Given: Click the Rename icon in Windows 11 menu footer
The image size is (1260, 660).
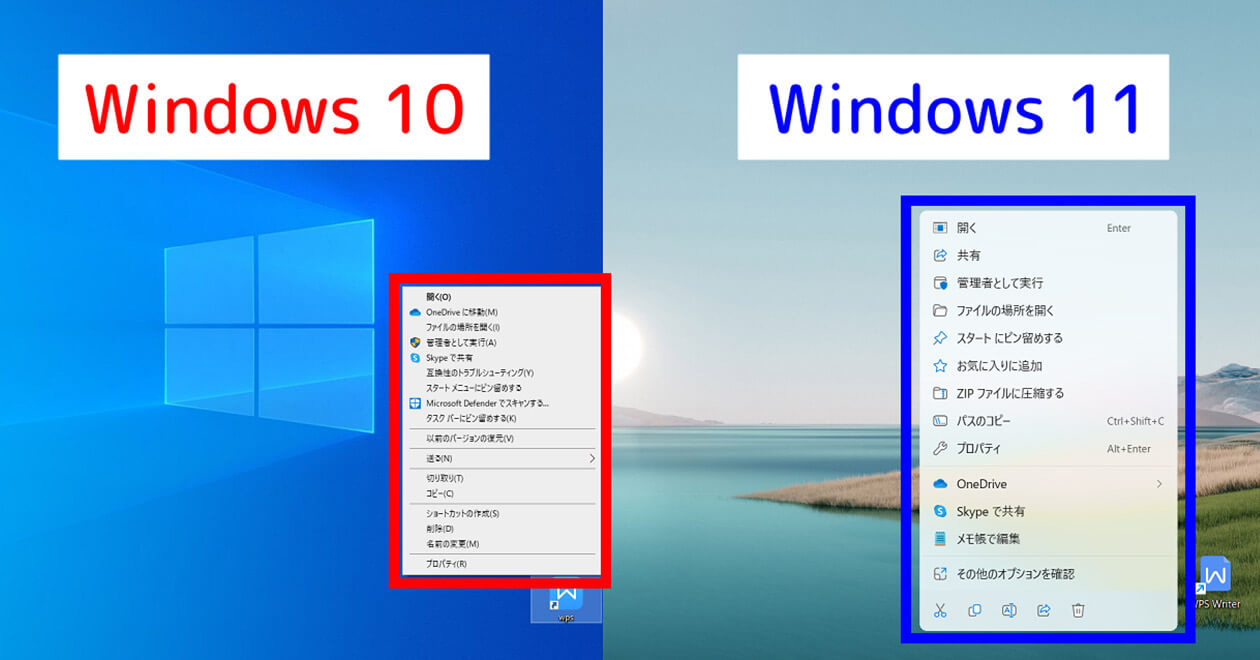Looking at the screenshot, I should point(1009,610).
